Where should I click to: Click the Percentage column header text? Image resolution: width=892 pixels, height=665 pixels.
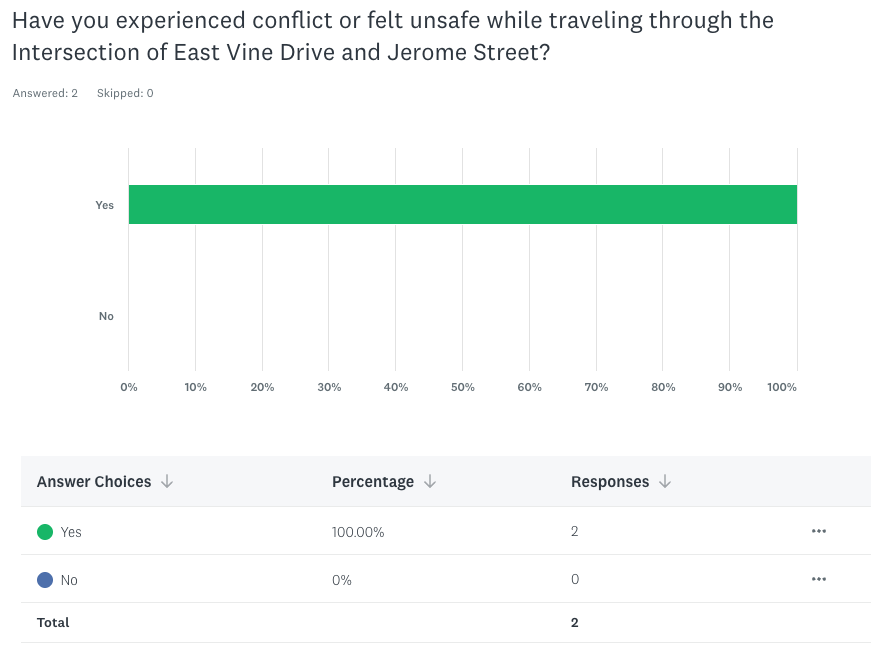click(373, 482)
